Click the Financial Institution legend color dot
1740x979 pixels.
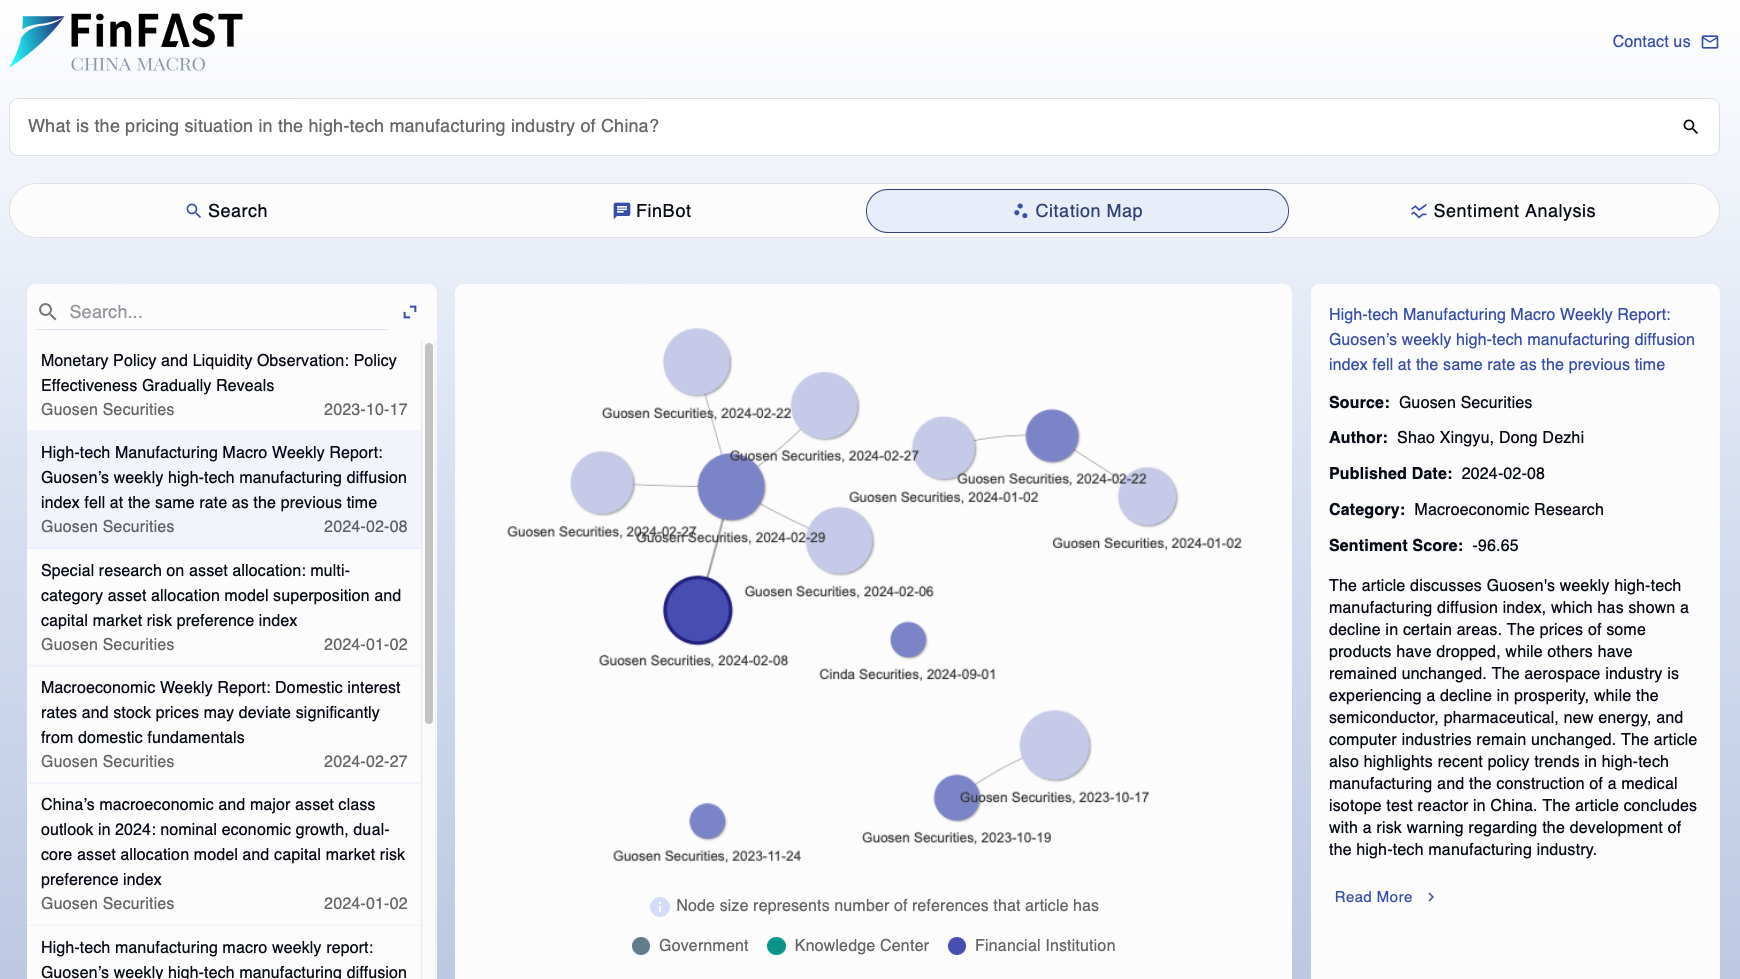(x=957, y=947)
